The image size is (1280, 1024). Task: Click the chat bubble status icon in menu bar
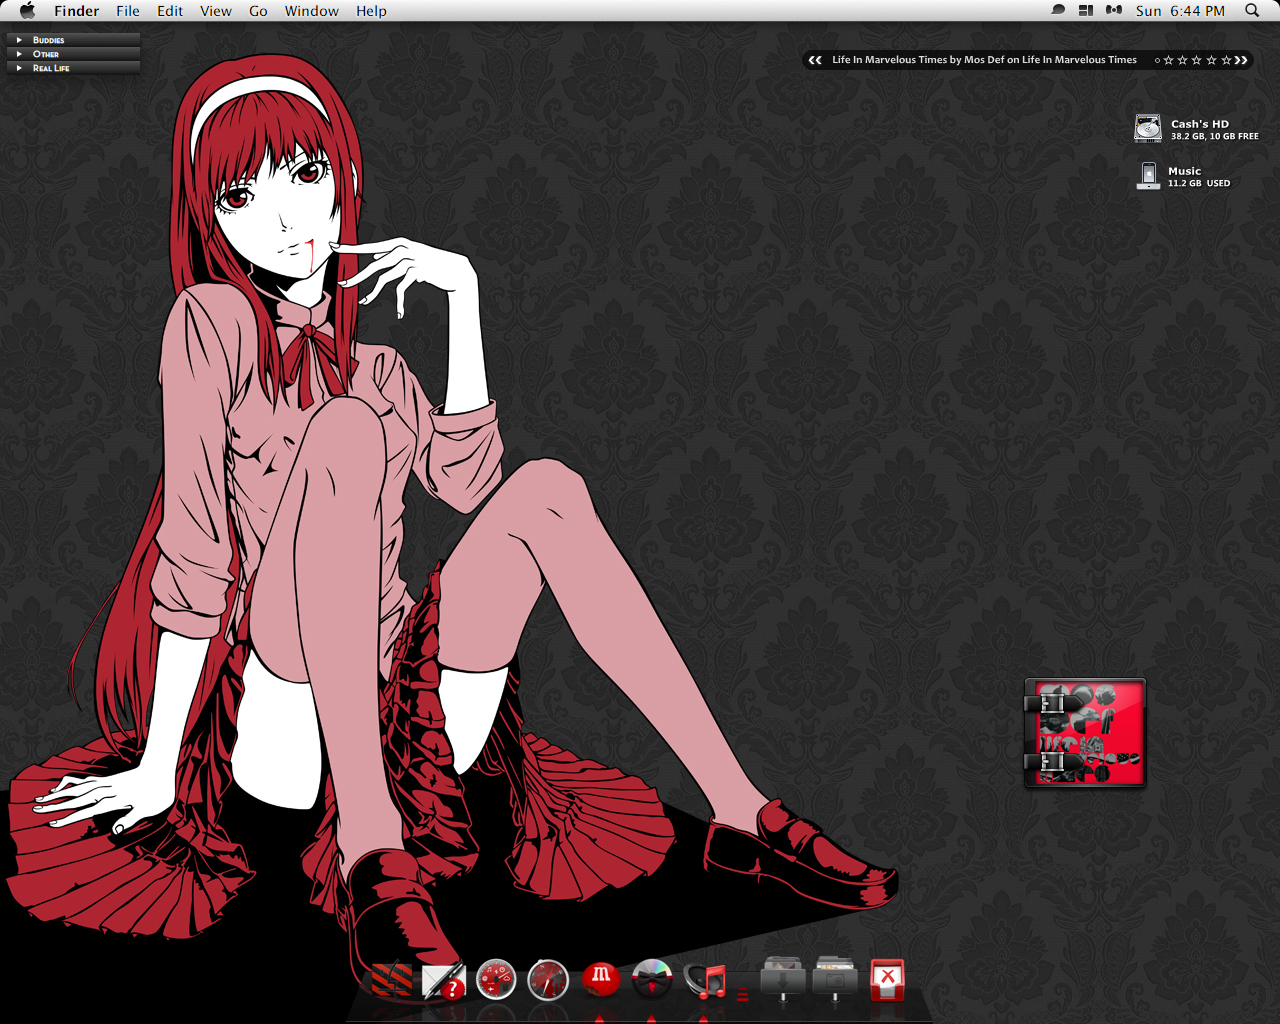tap(1058, 11)
